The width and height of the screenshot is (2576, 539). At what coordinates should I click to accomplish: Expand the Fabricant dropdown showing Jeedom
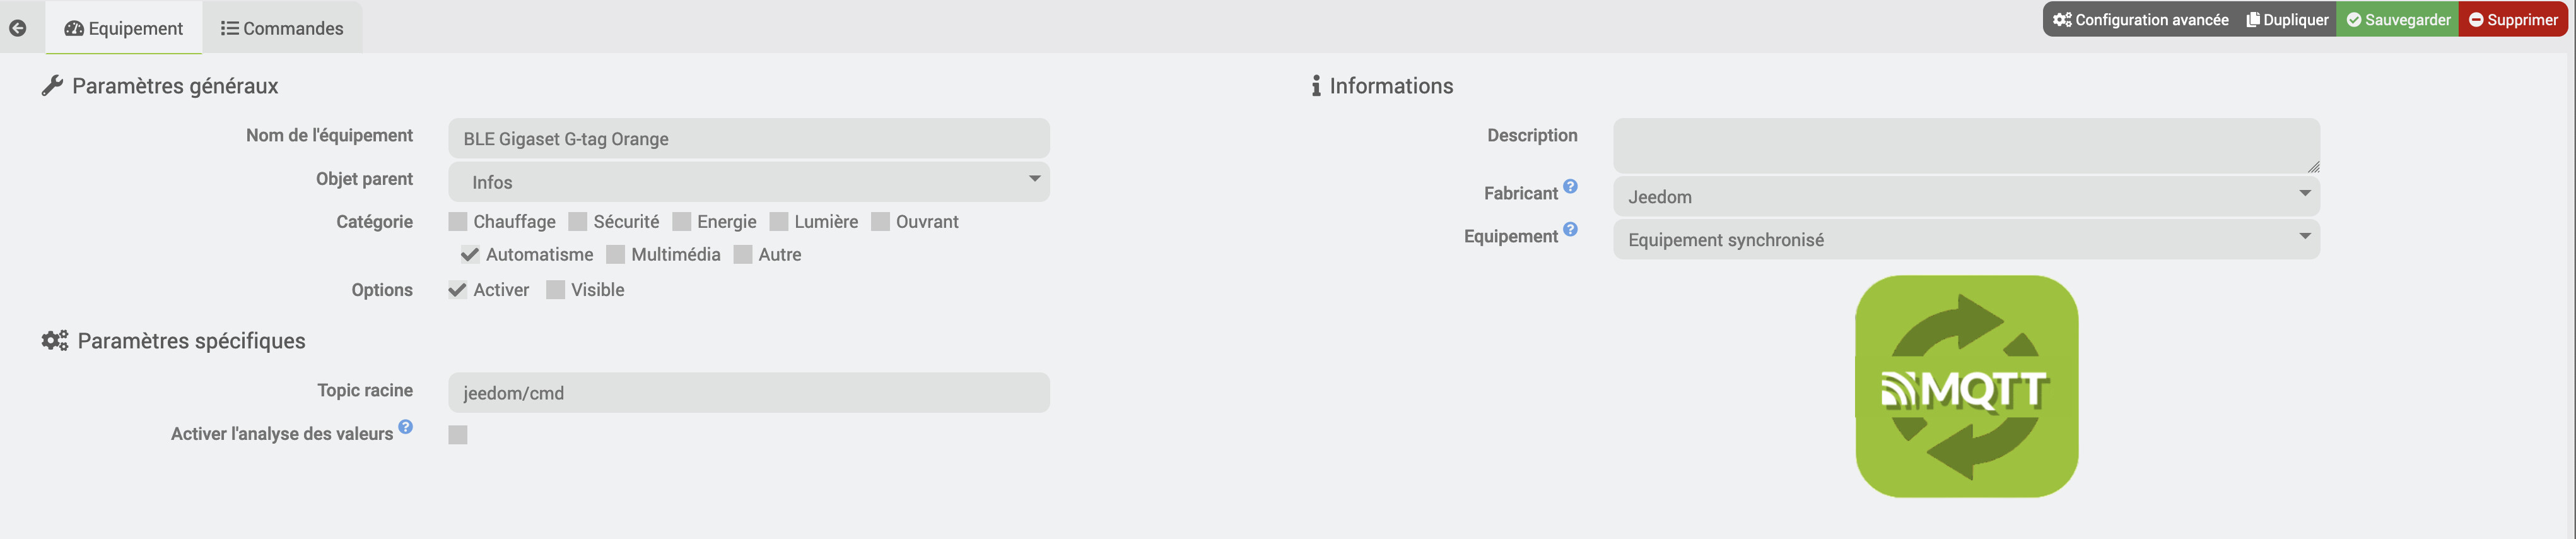coord(1965,197)
